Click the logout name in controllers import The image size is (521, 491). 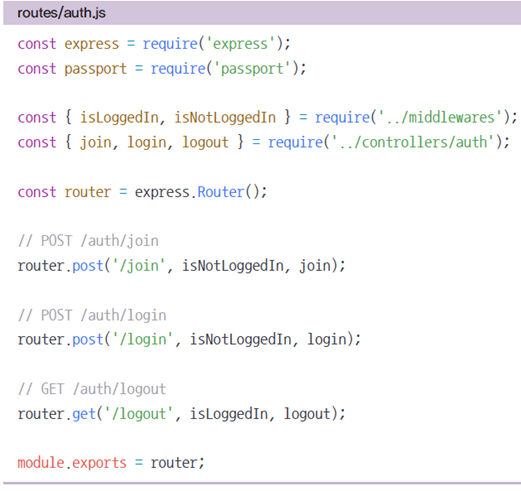point(205,143)
